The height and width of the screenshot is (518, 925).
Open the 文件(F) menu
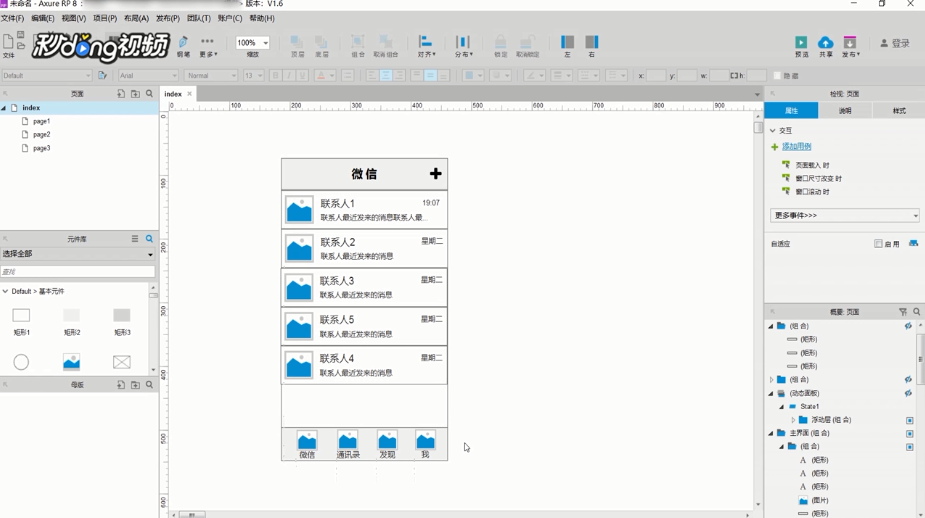(x=12, y=18)
